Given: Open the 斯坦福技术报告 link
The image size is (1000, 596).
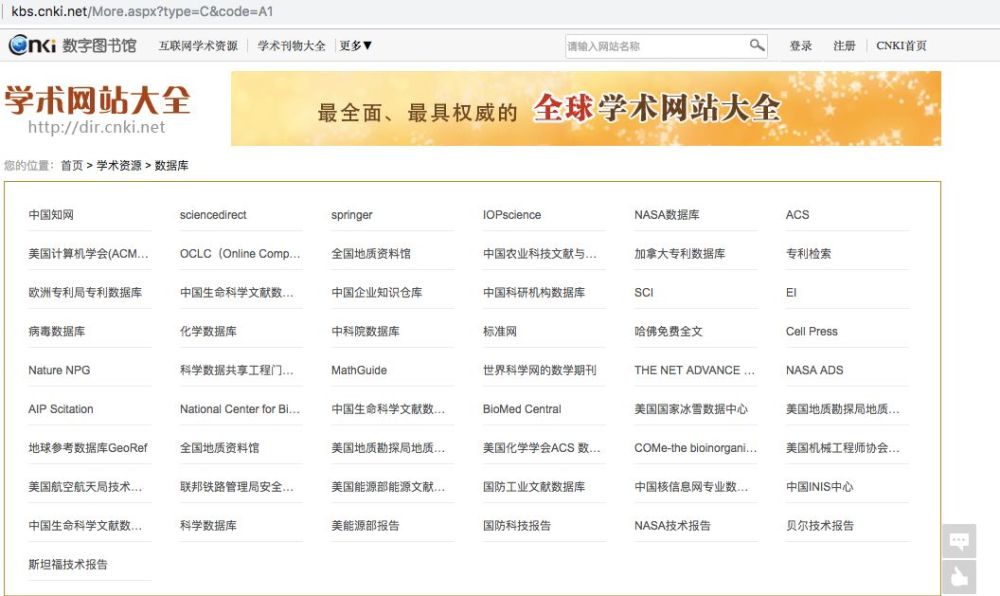Looking at the screenshot, I should pyautogui.click(x=68, y=565).
